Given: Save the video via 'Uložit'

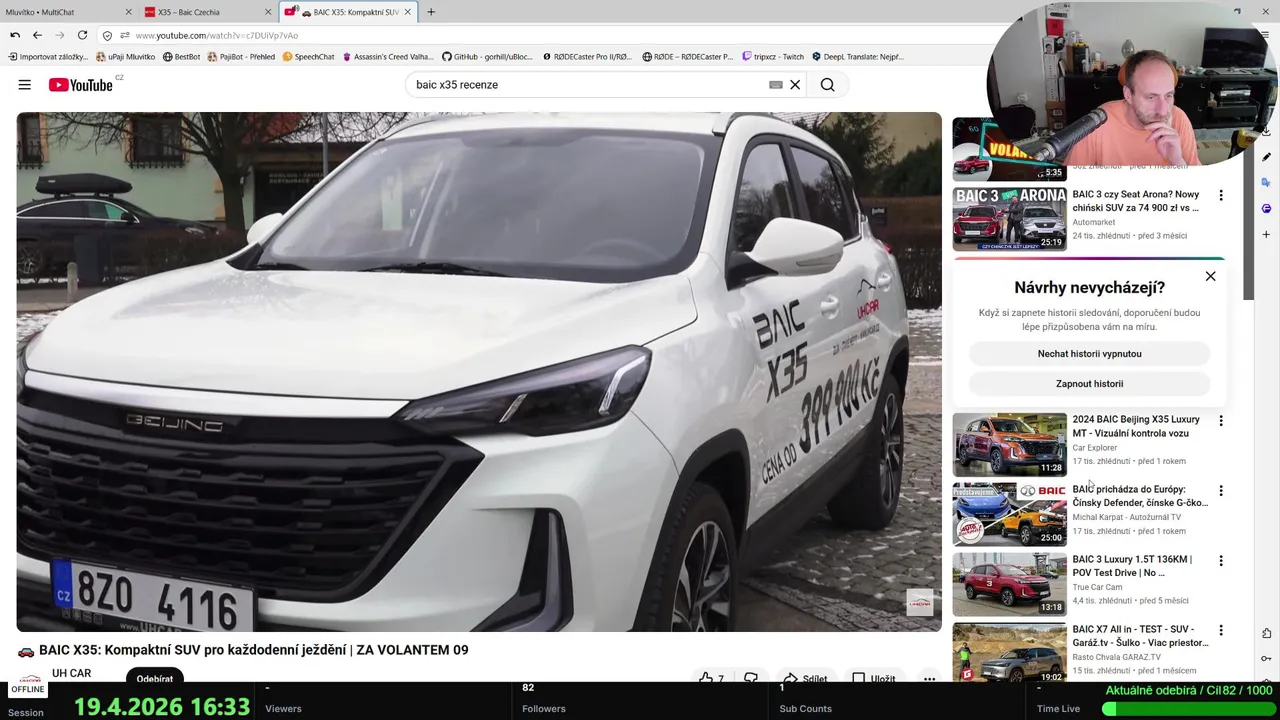Looking at the screenshot, I should pyautogui.click(x=874, y=677).
